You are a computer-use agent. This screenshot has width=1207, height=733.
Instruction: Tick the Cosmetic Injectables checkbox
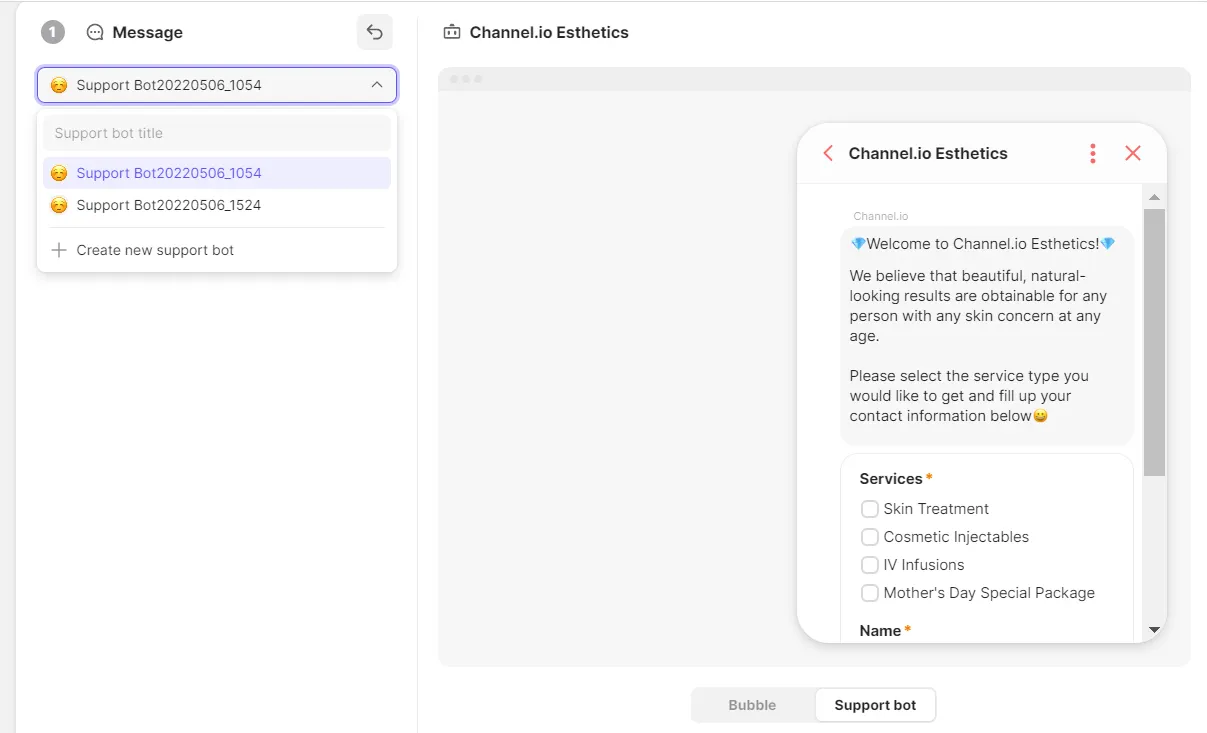[x=870, y=537]
